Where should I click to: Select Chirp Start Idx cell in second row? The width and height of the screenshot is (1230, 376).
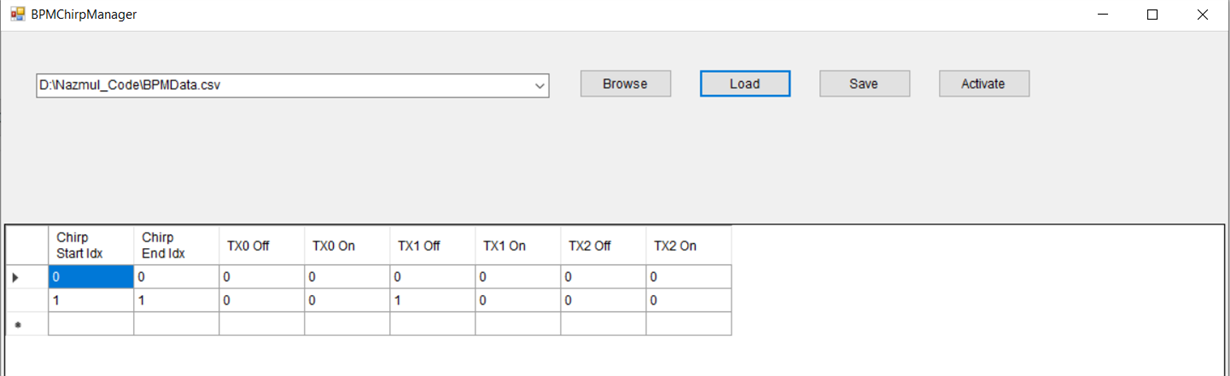91,300
